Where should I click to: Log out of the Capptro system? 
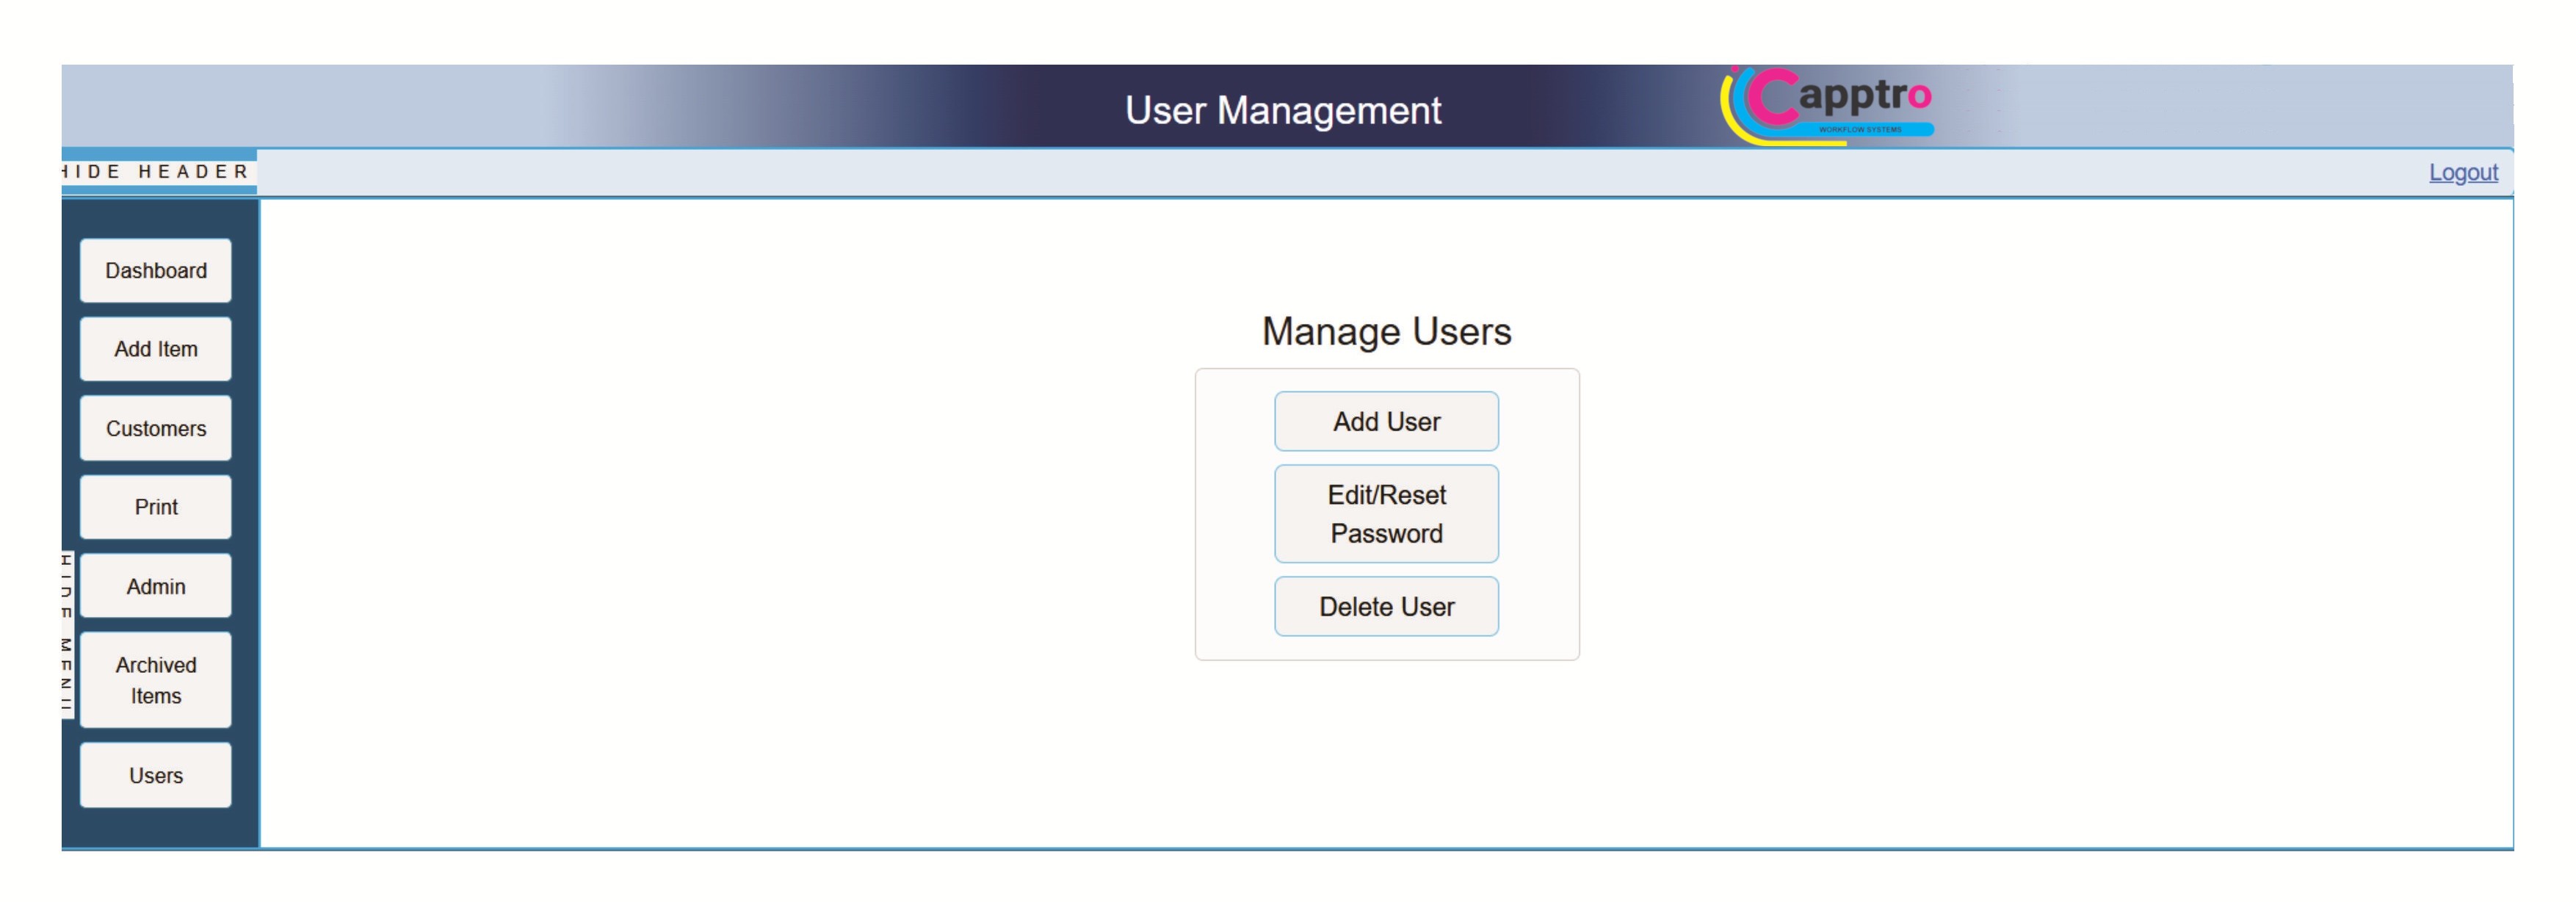pos(2463,172)
